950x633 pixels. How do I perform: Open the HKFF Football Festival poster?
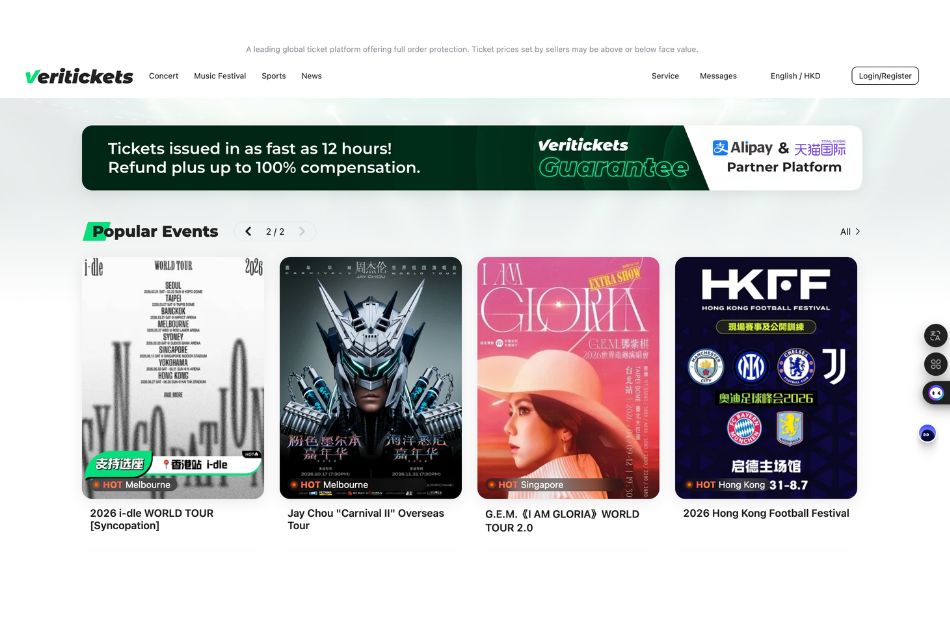click(766, 377)
